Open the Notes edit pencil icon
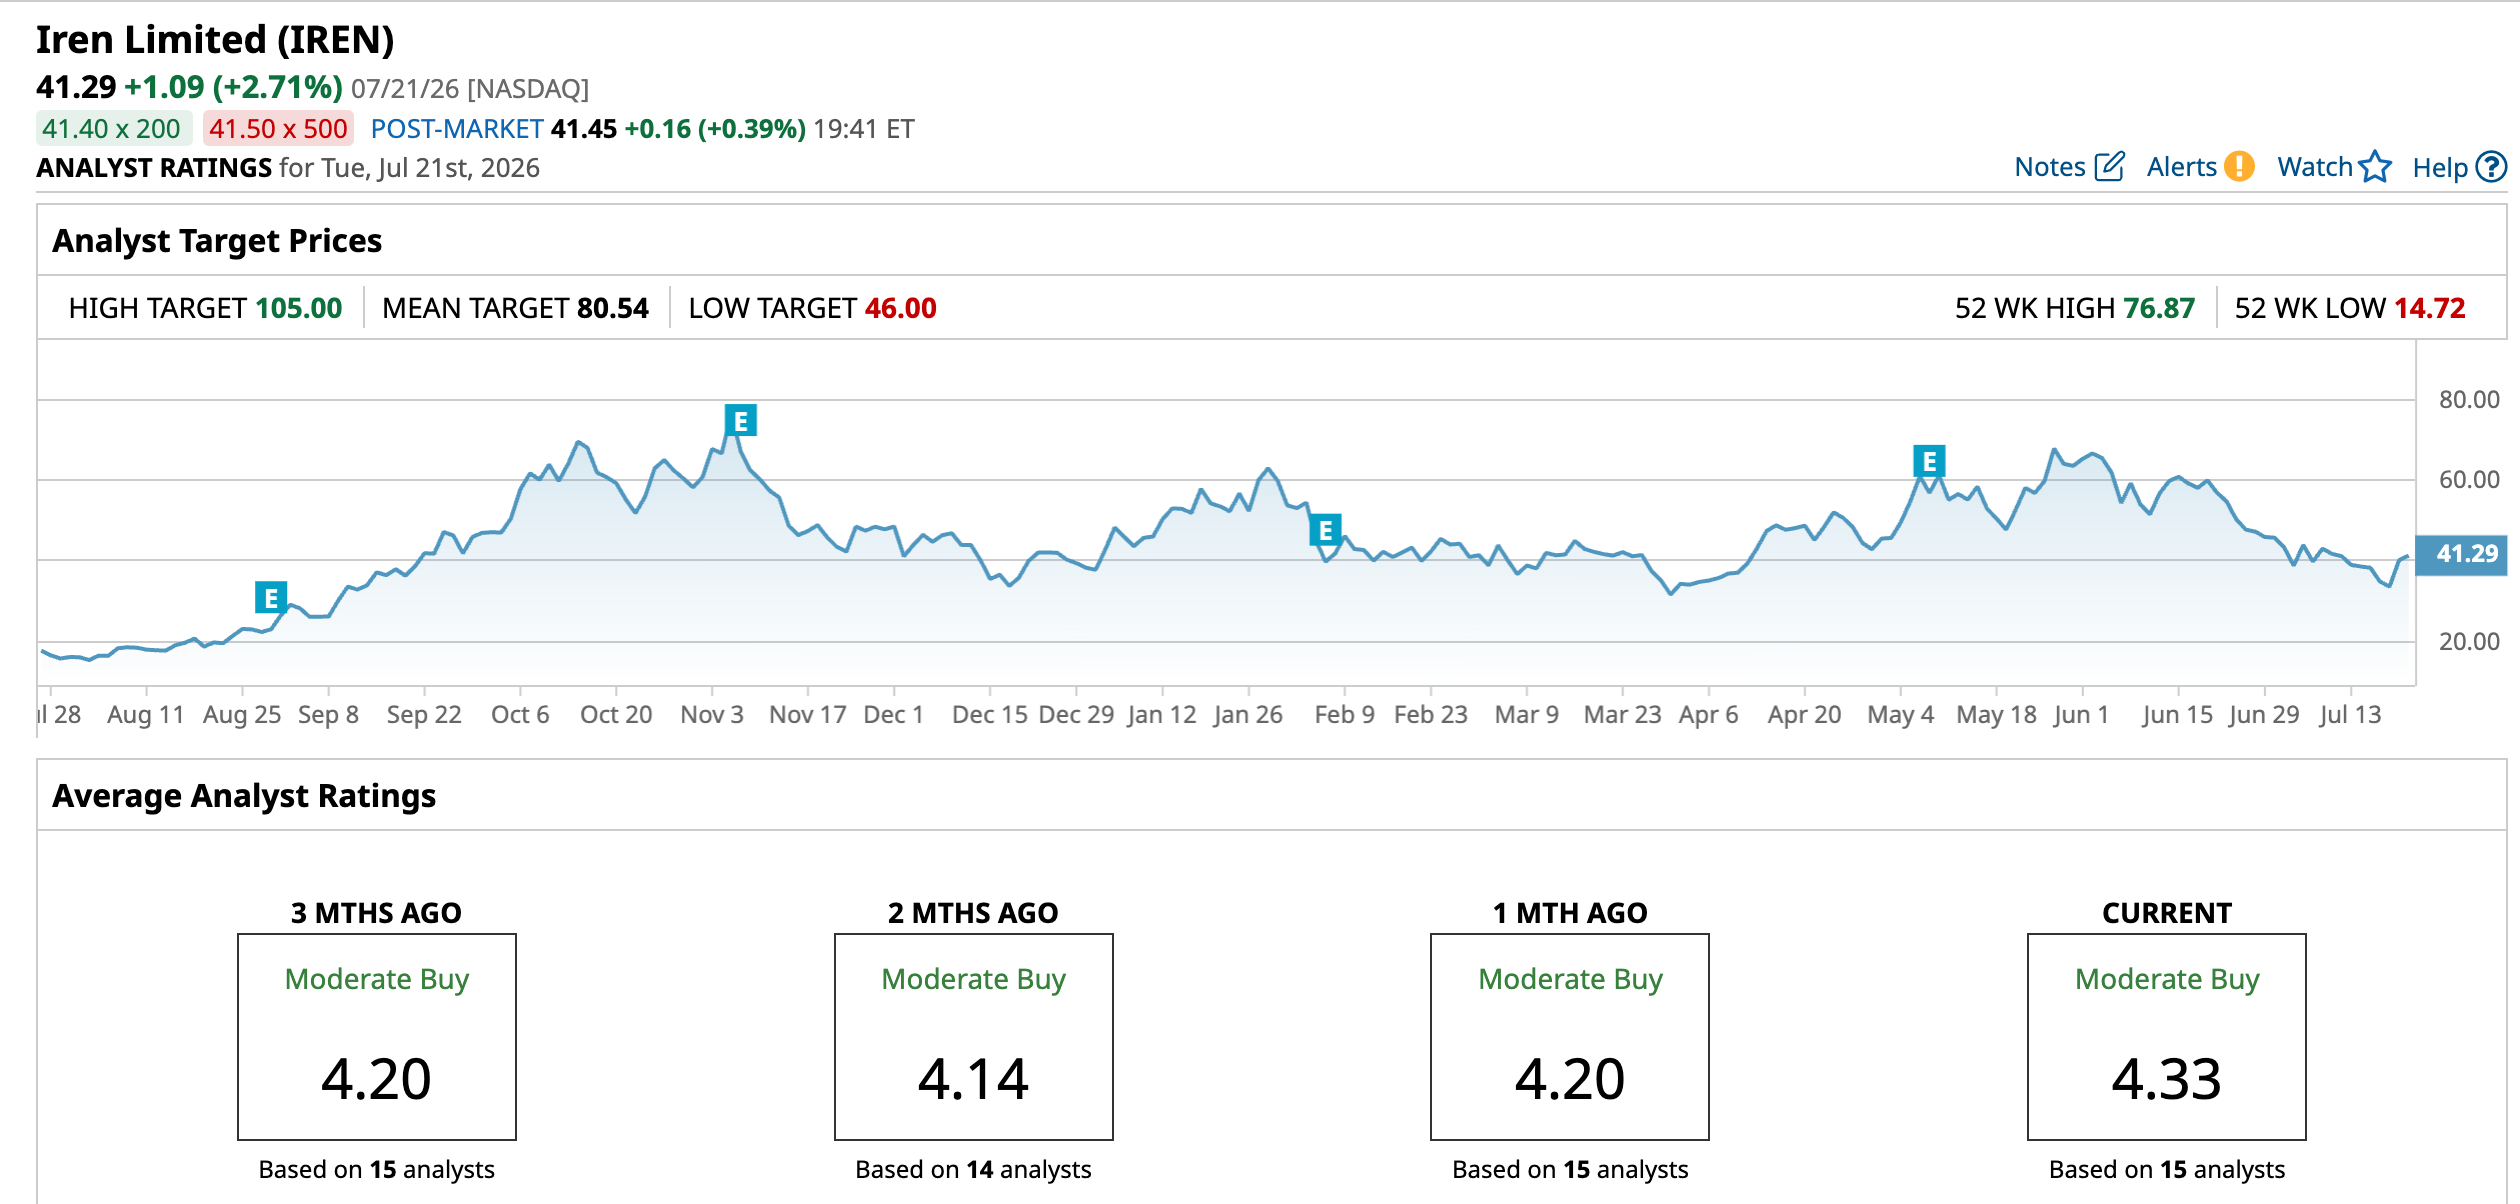 tap(2109, 166)
